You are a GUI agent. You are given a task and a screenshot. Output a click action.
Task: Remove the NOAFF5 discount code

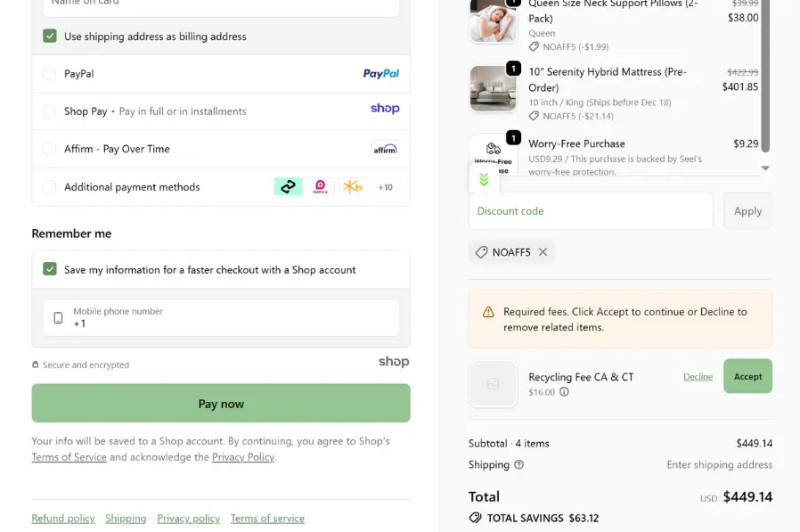point(543,252)
